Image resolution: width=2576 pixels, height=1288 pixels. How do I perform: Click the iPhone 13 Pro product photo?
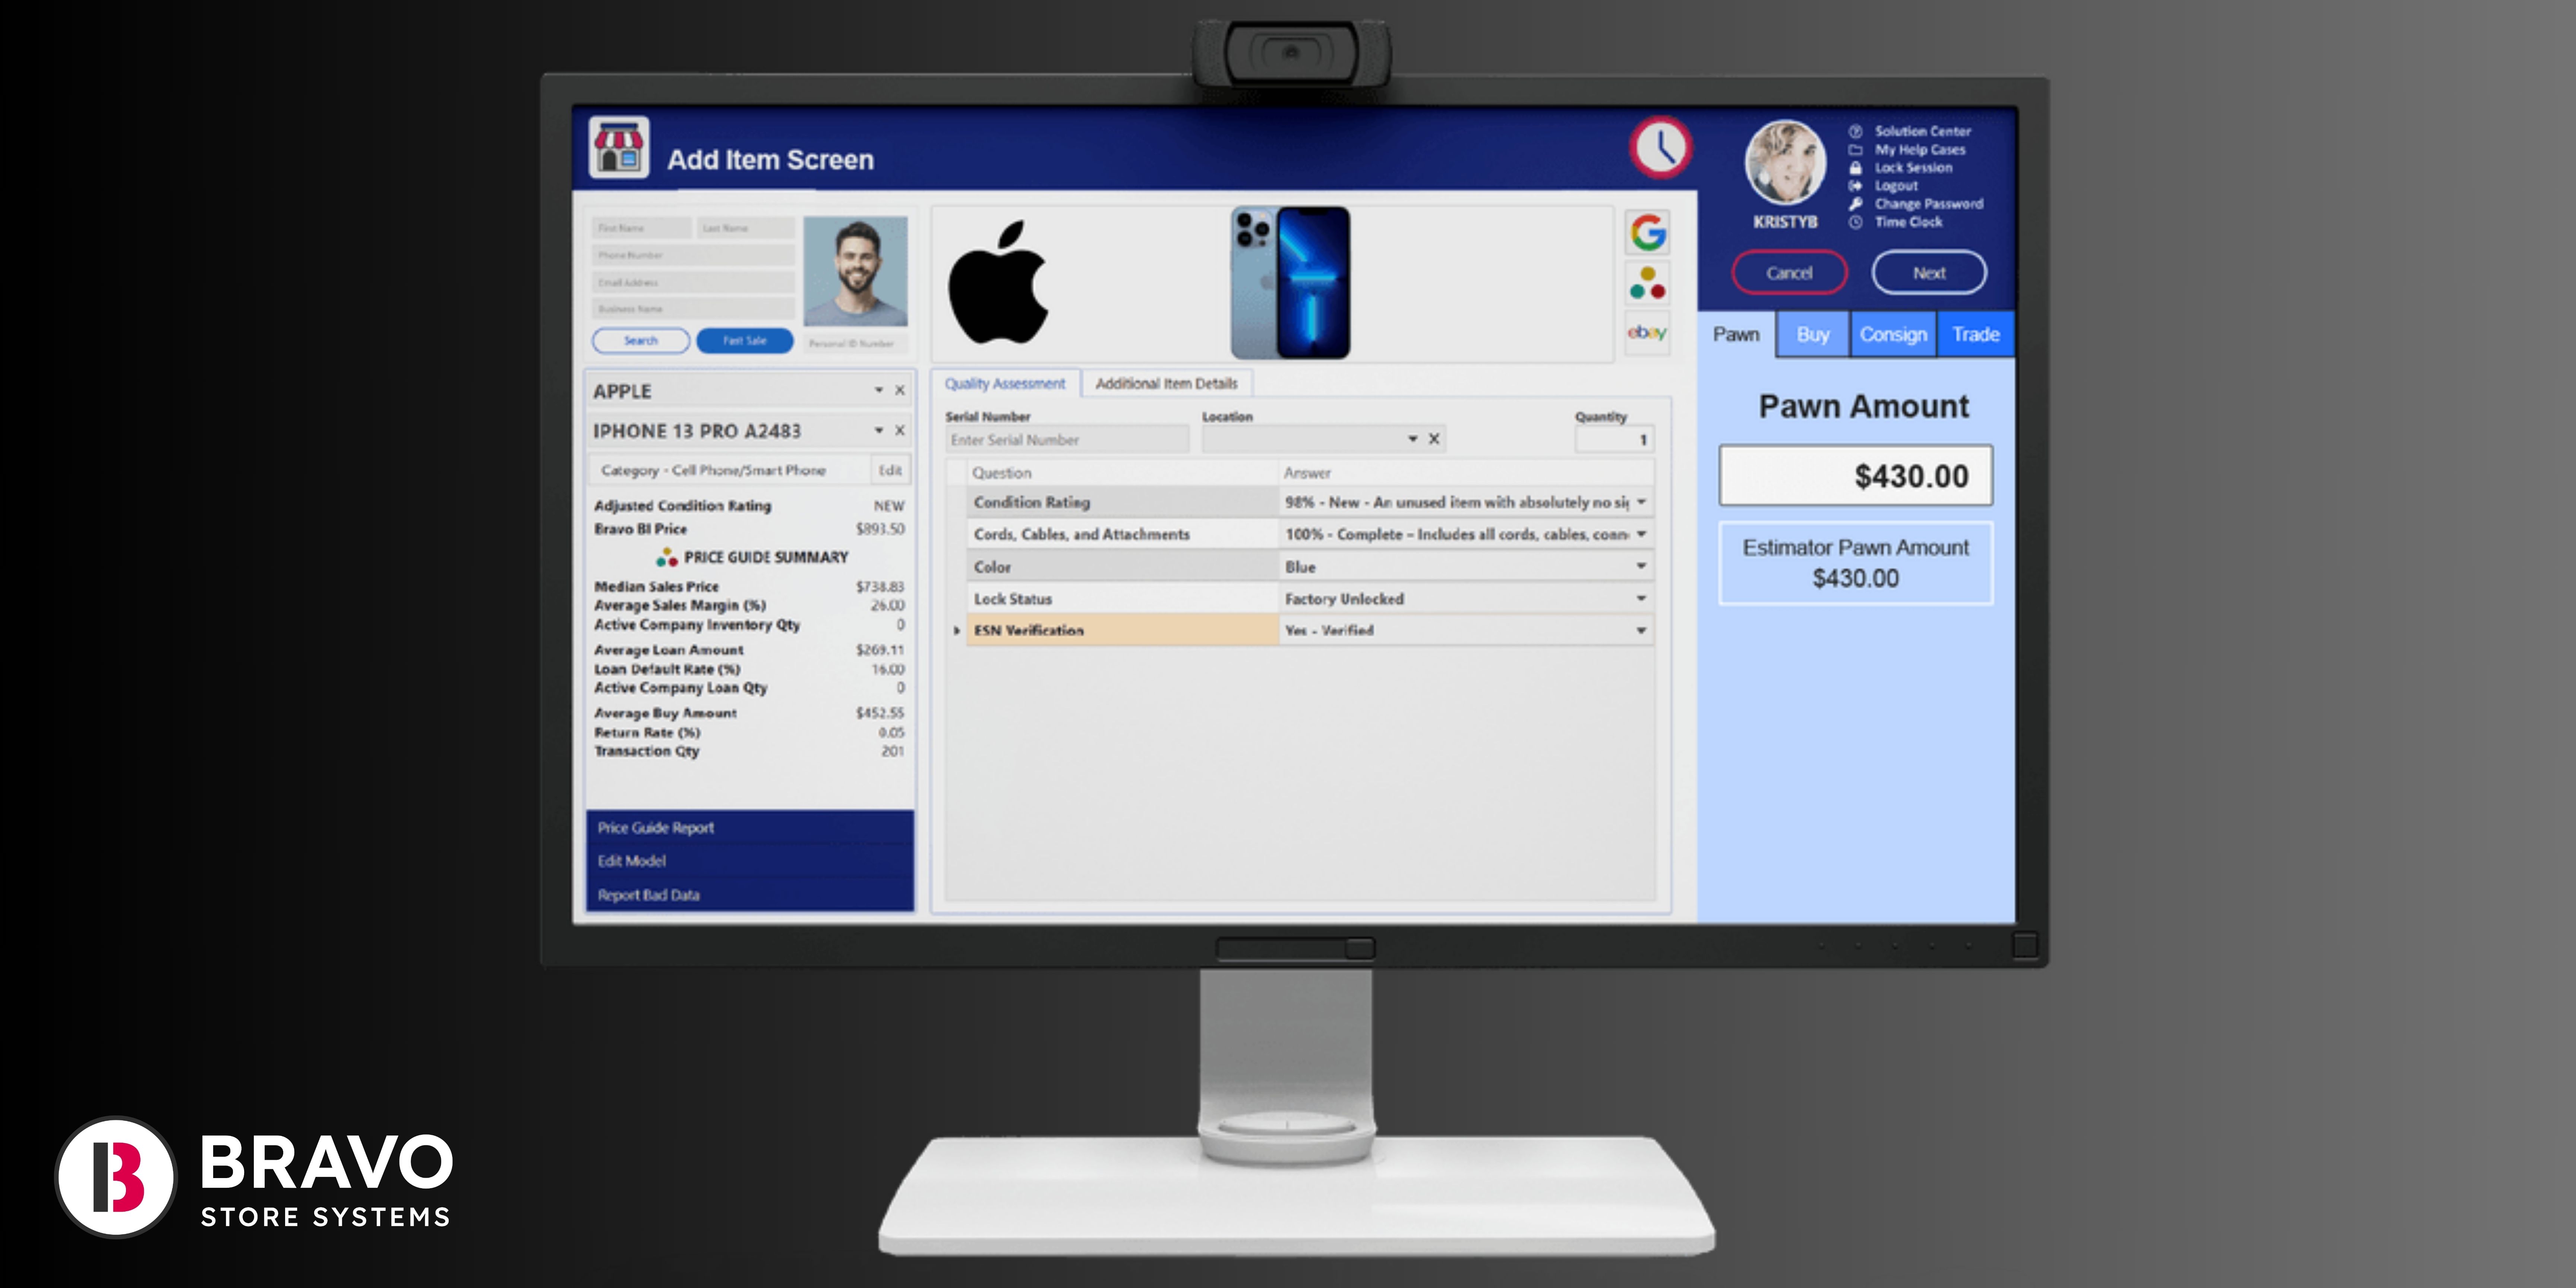tap(1290, 283)
